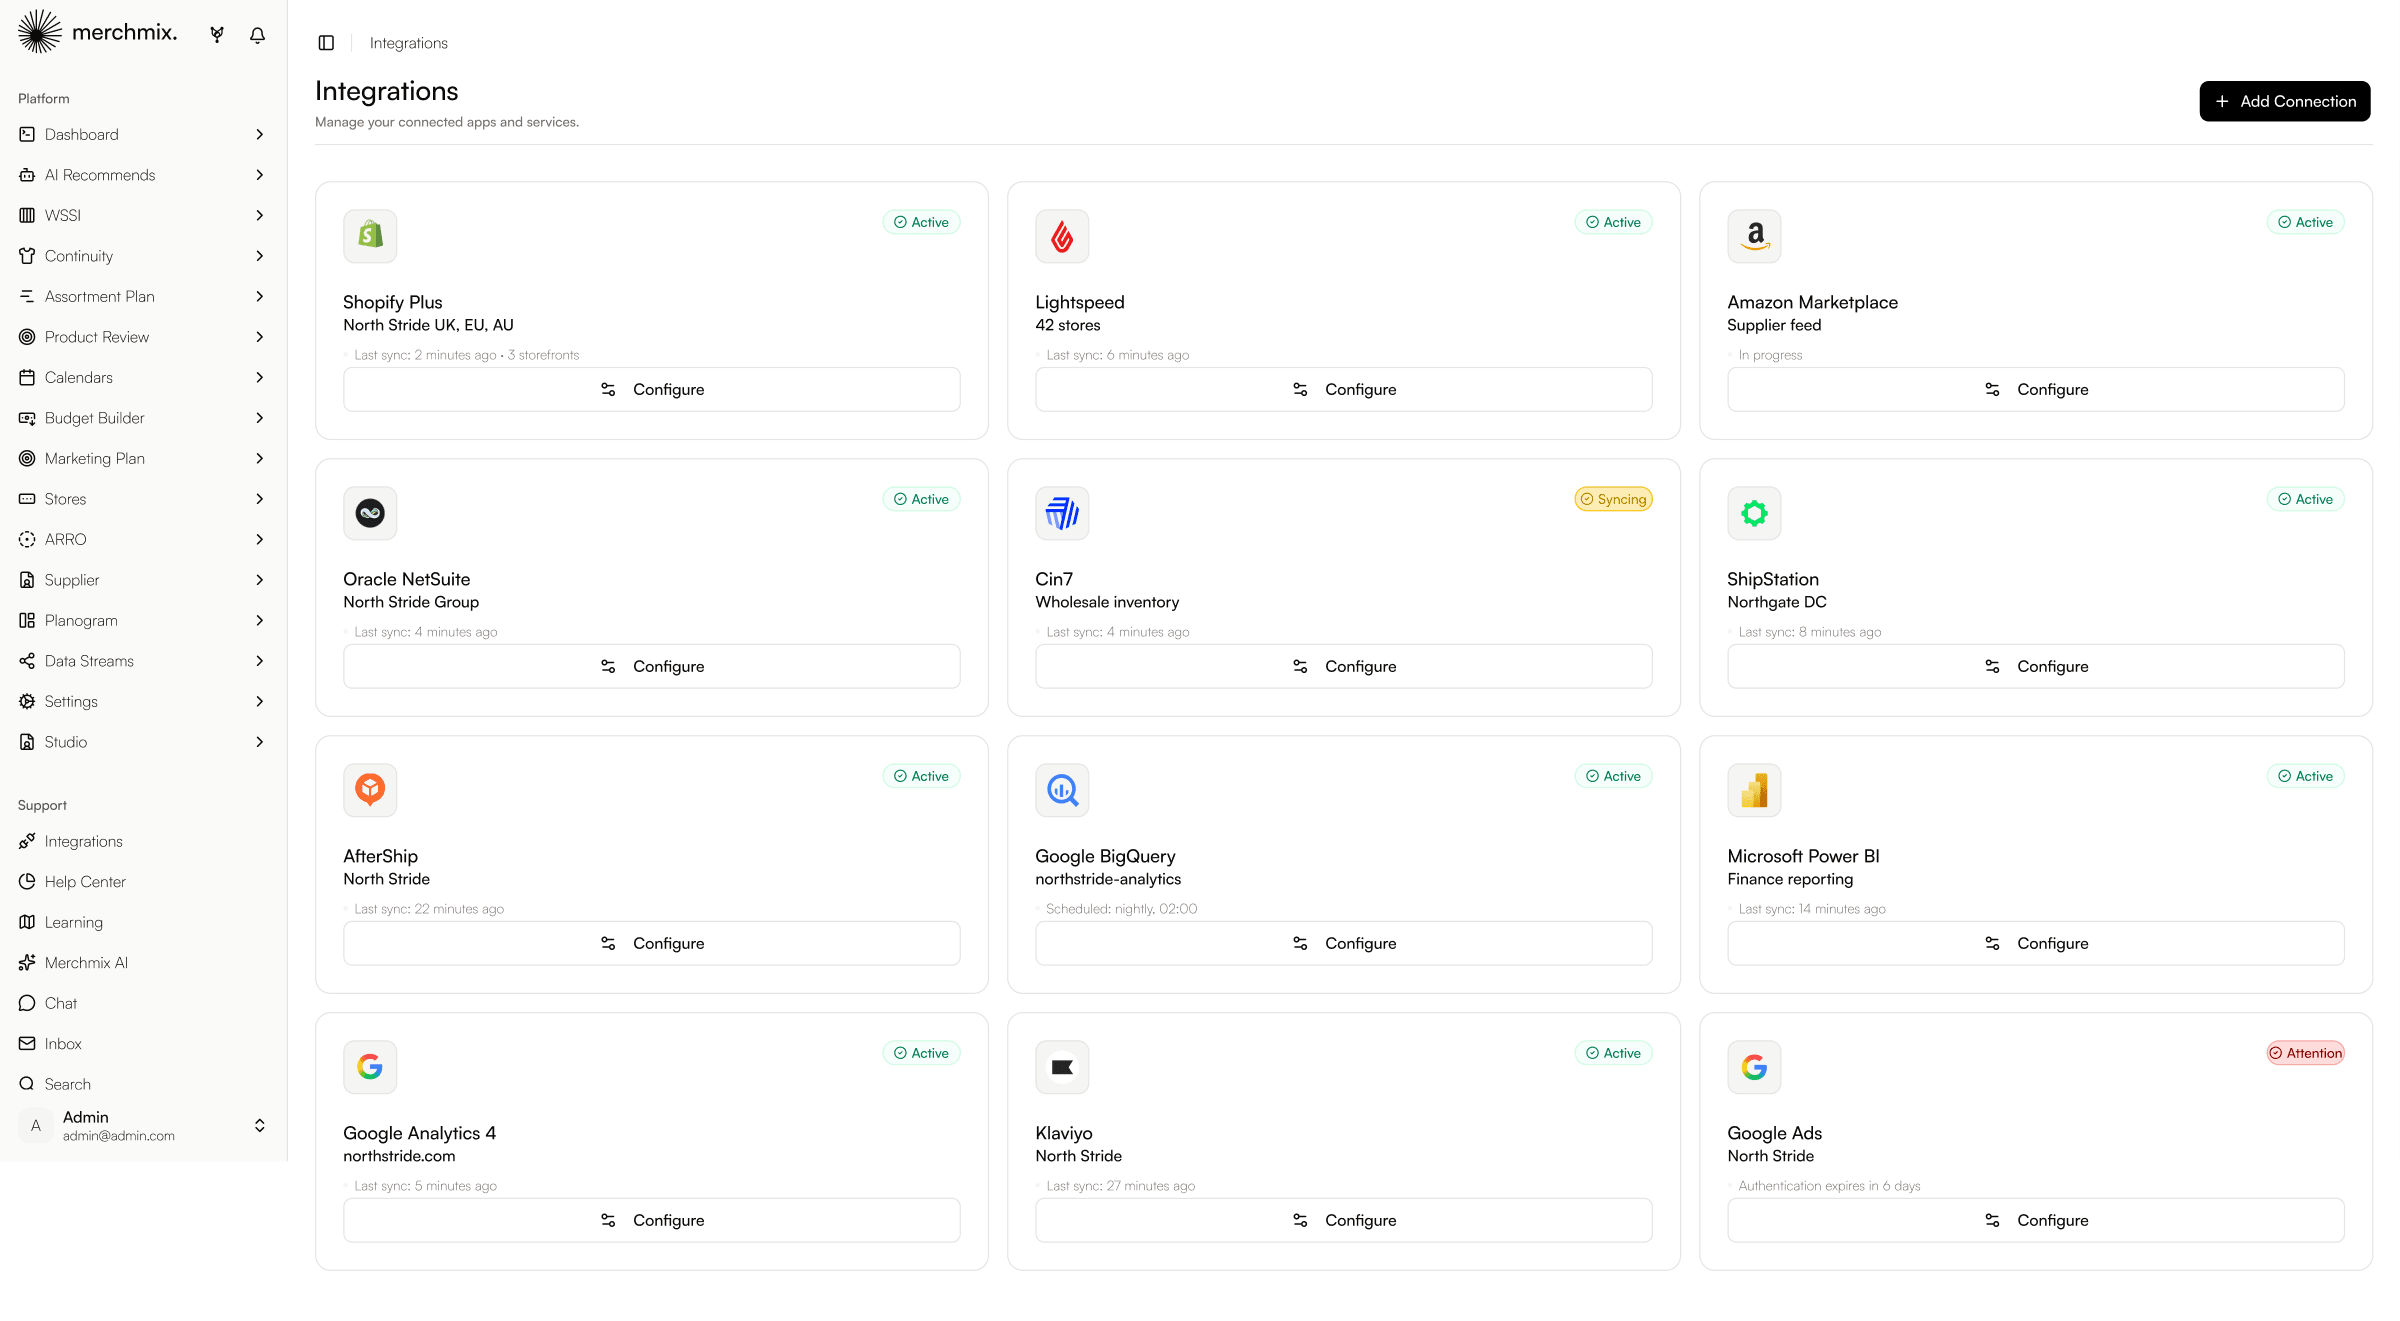Click the Klaviyo flag icon

point(1062,1067)
